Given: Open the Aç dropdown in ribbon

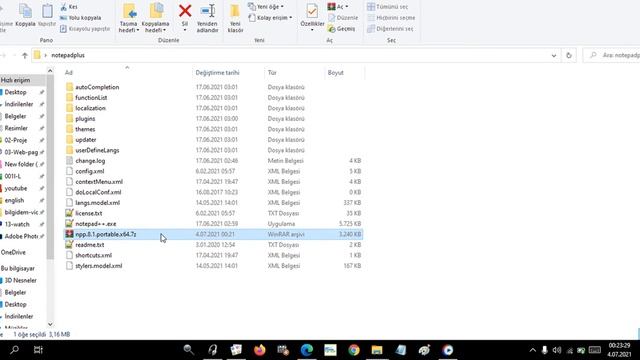Looking at the screenshot, I should point(338,7).
